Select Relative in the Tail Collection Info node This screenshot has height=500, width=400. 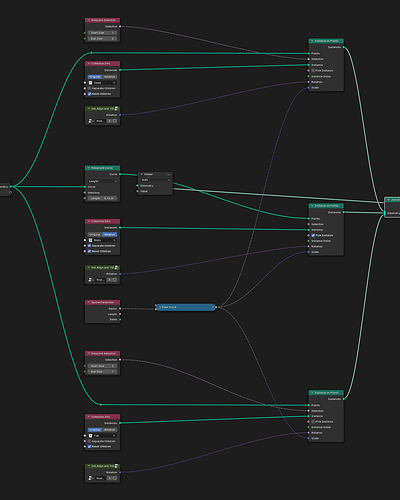click(110, 430)
